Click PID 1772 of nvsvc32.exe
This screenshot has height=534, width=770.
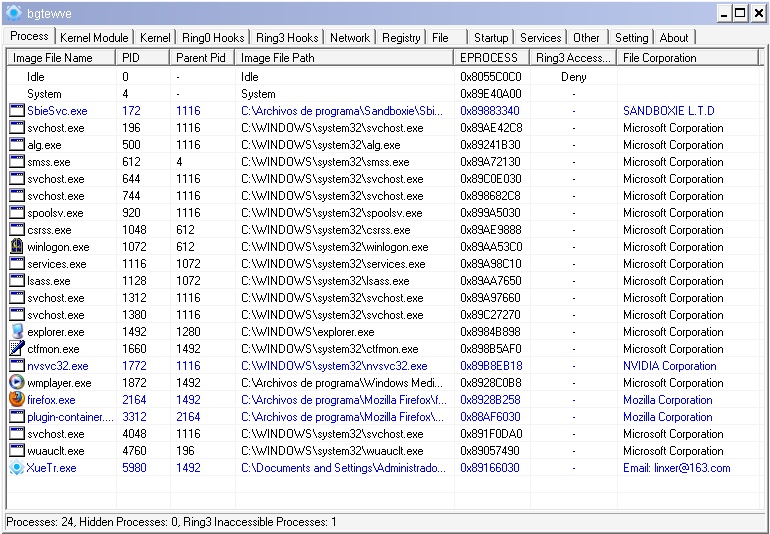(134, 365)
